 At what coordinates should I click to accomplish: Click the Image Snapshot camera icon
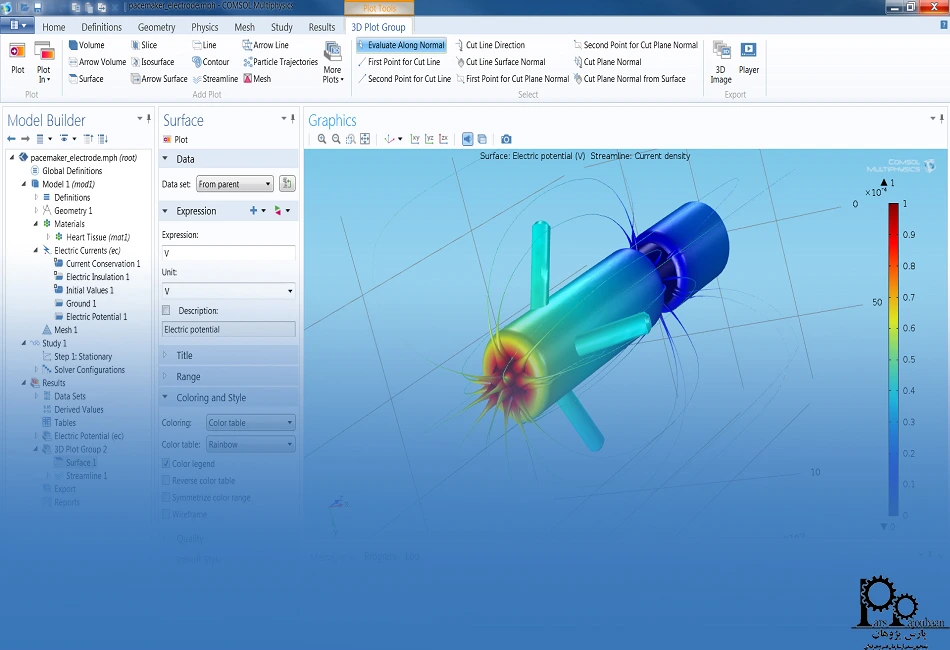[507, 139]
